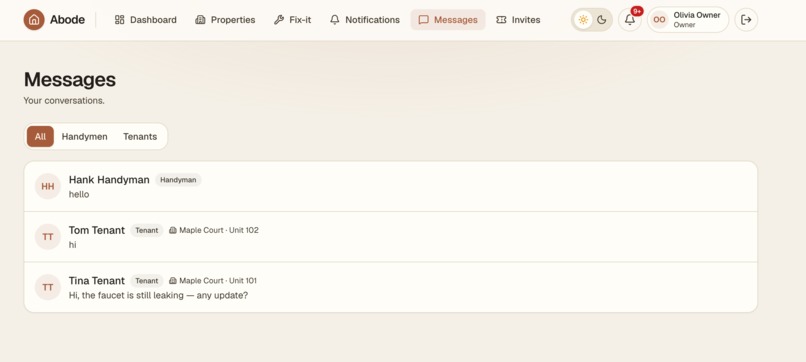Go to Properties in the navigation
This screenshot has width=806, height=362.
coord(225,20)
